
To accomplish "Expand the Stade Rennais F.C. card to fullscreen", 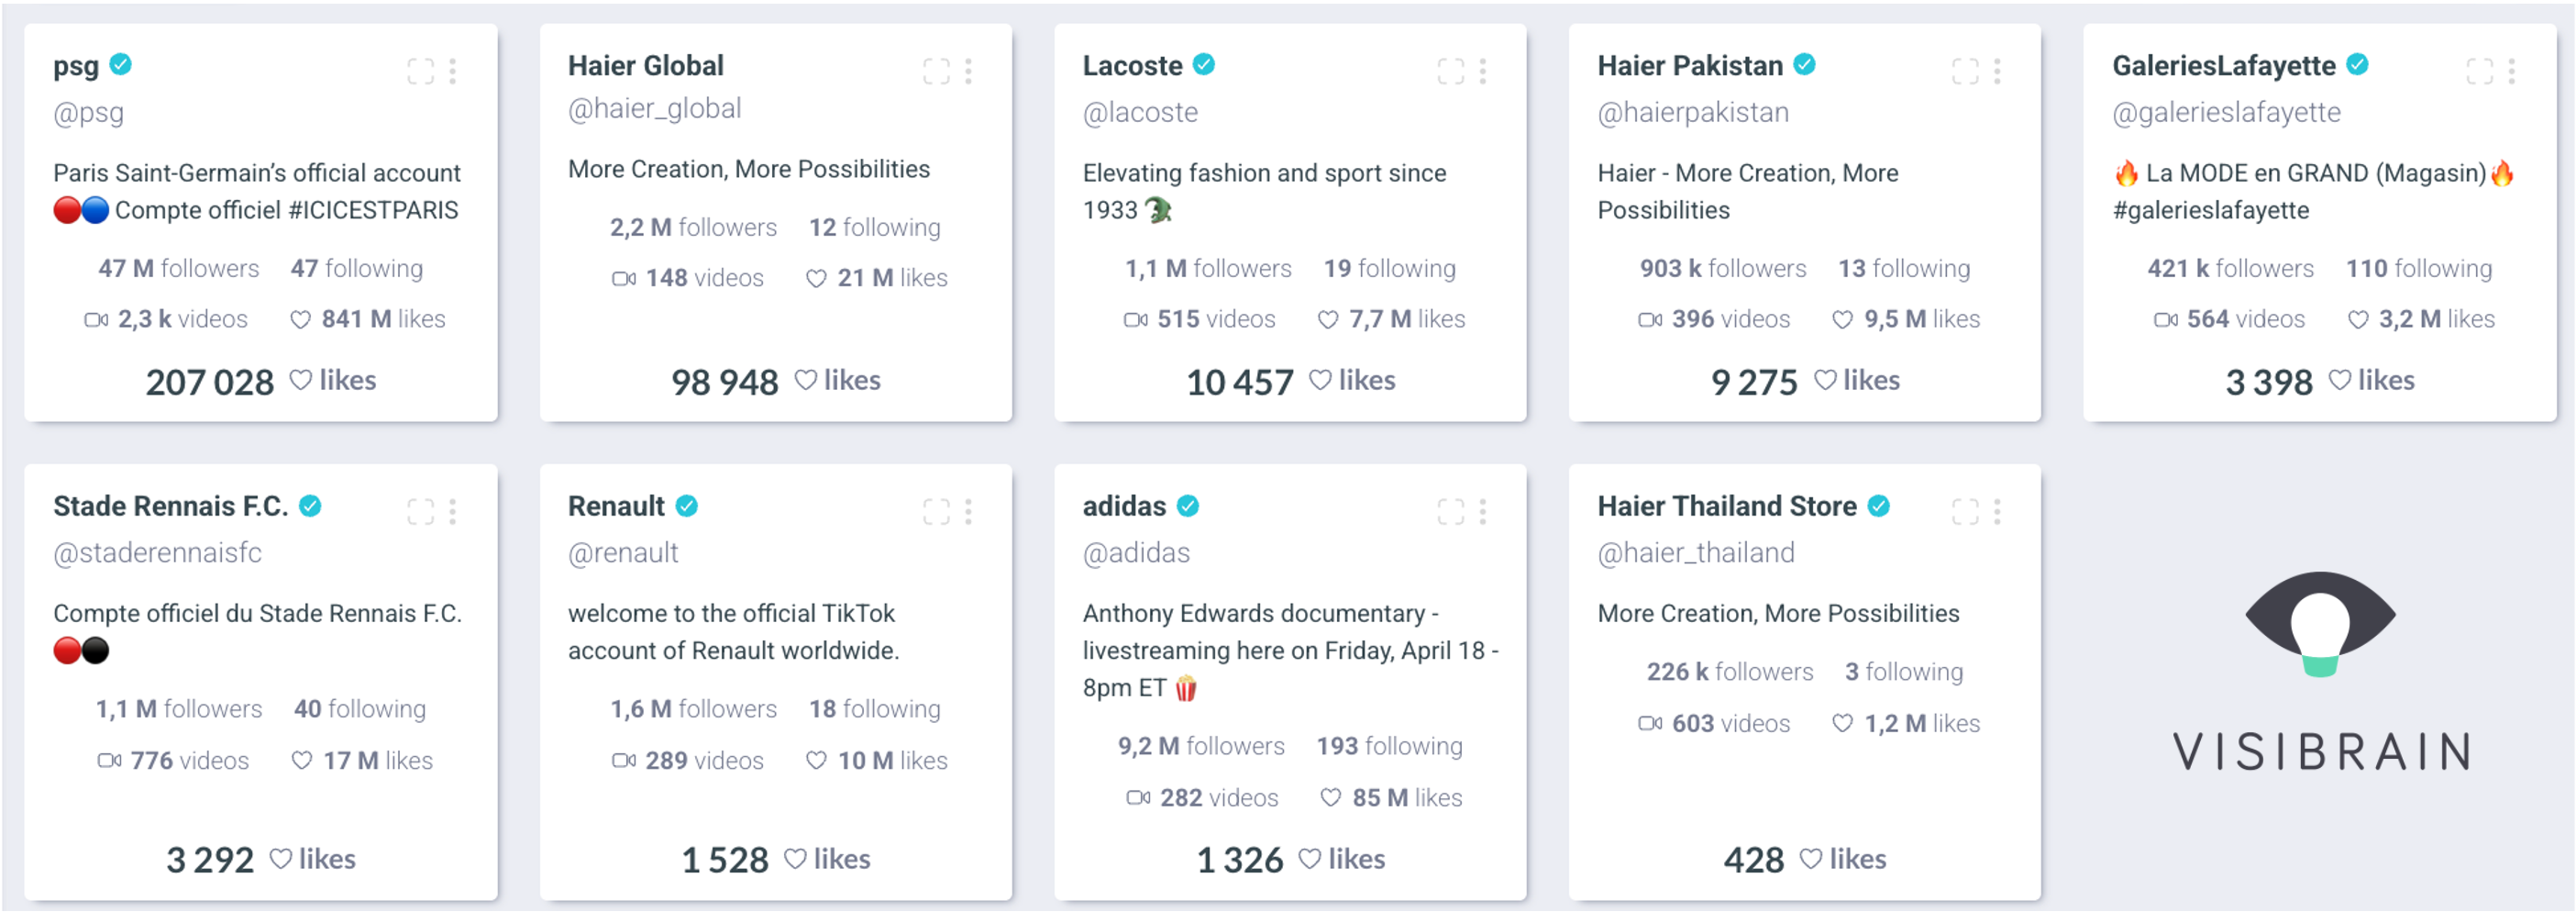I will [x=421, y=512].
